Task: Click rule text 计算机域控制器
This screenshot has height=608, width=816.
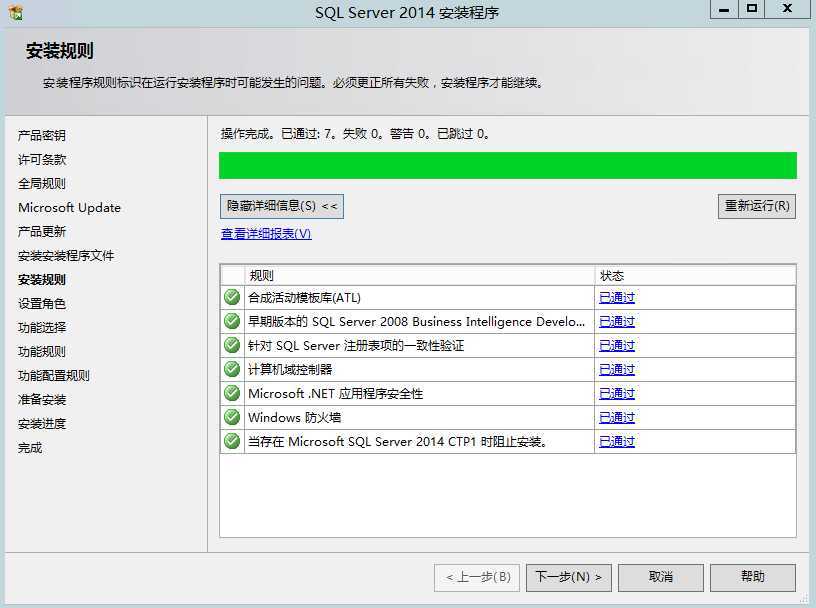Action: pos(290,370)
